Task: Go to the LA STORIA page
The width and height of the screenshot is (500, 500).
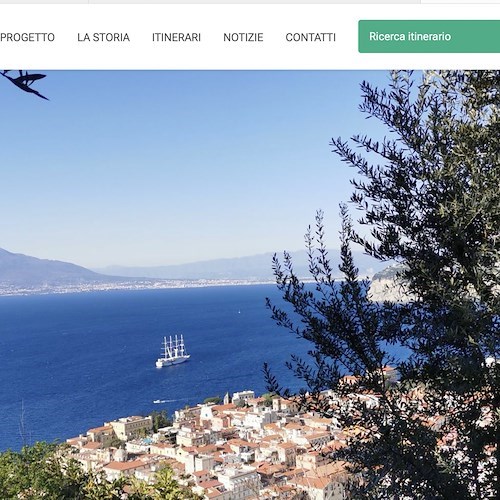Action: (x=103, y=37)
